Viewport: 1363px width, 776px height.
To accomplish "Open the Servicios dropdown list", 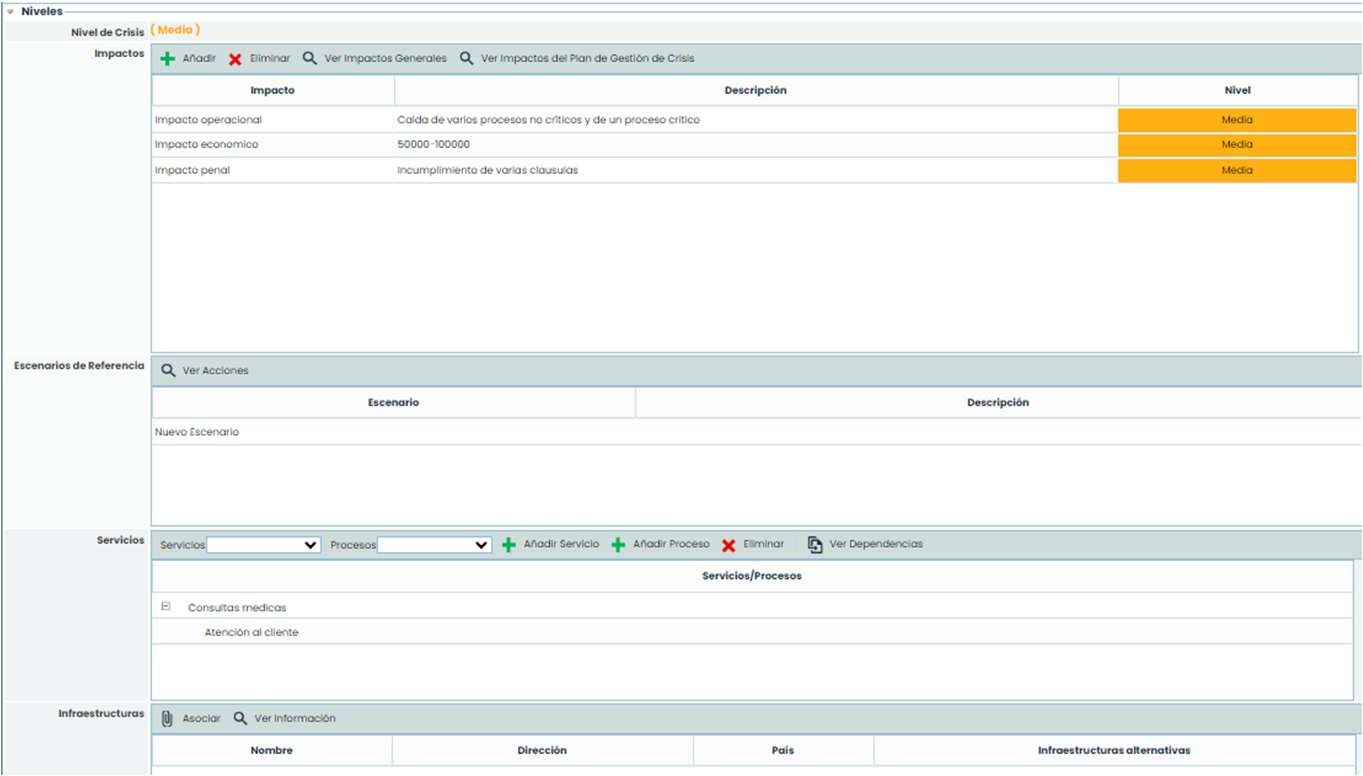I will click(x=263, y=545).
